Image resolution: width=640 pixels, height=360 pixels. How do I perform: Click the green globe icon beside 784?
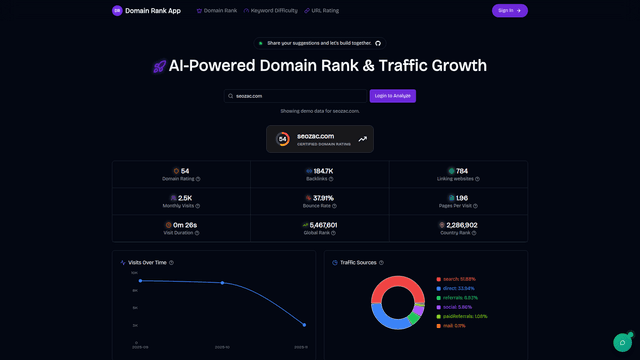coord(451,171)
